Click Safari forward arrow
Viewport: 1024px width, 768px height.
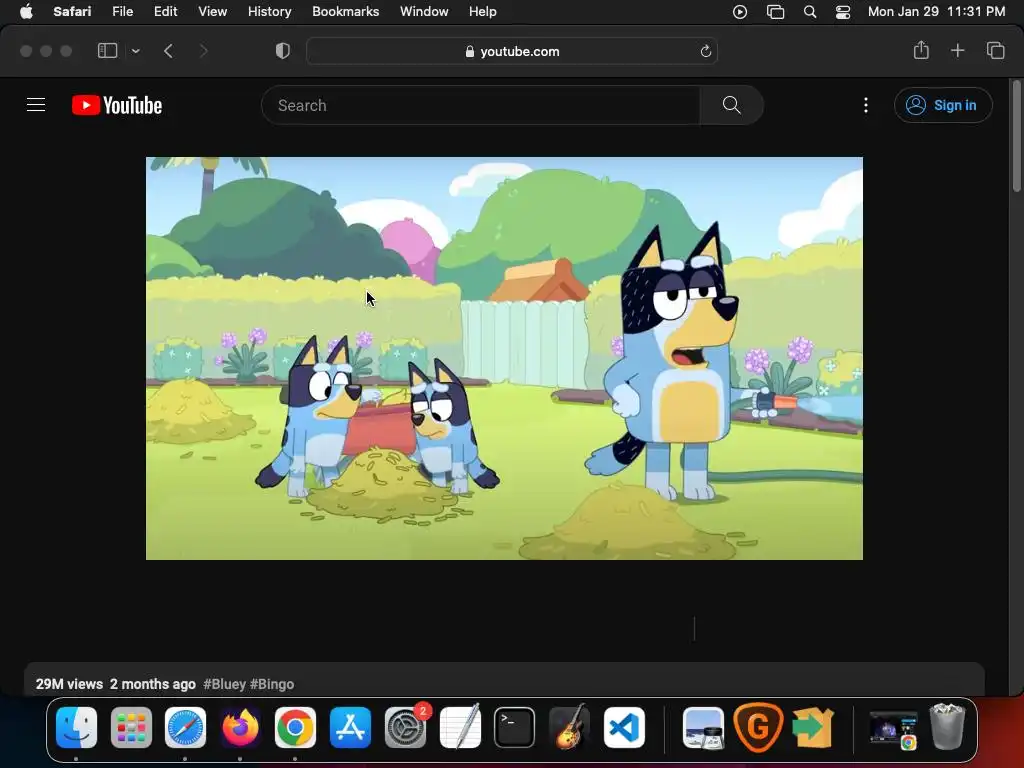[203, 51]
